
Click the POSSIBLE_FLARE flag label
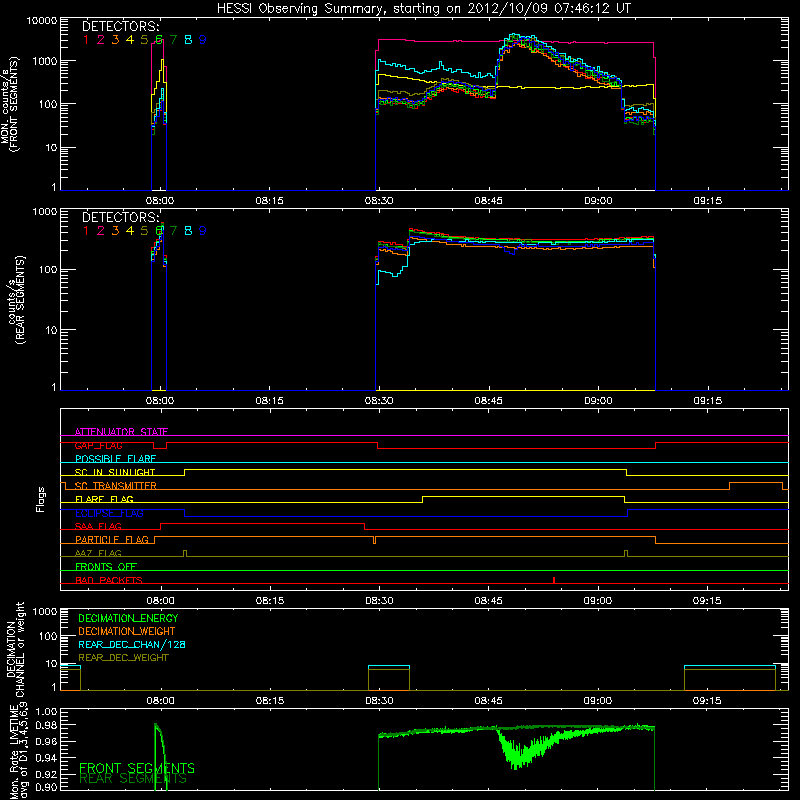[115, 459]
